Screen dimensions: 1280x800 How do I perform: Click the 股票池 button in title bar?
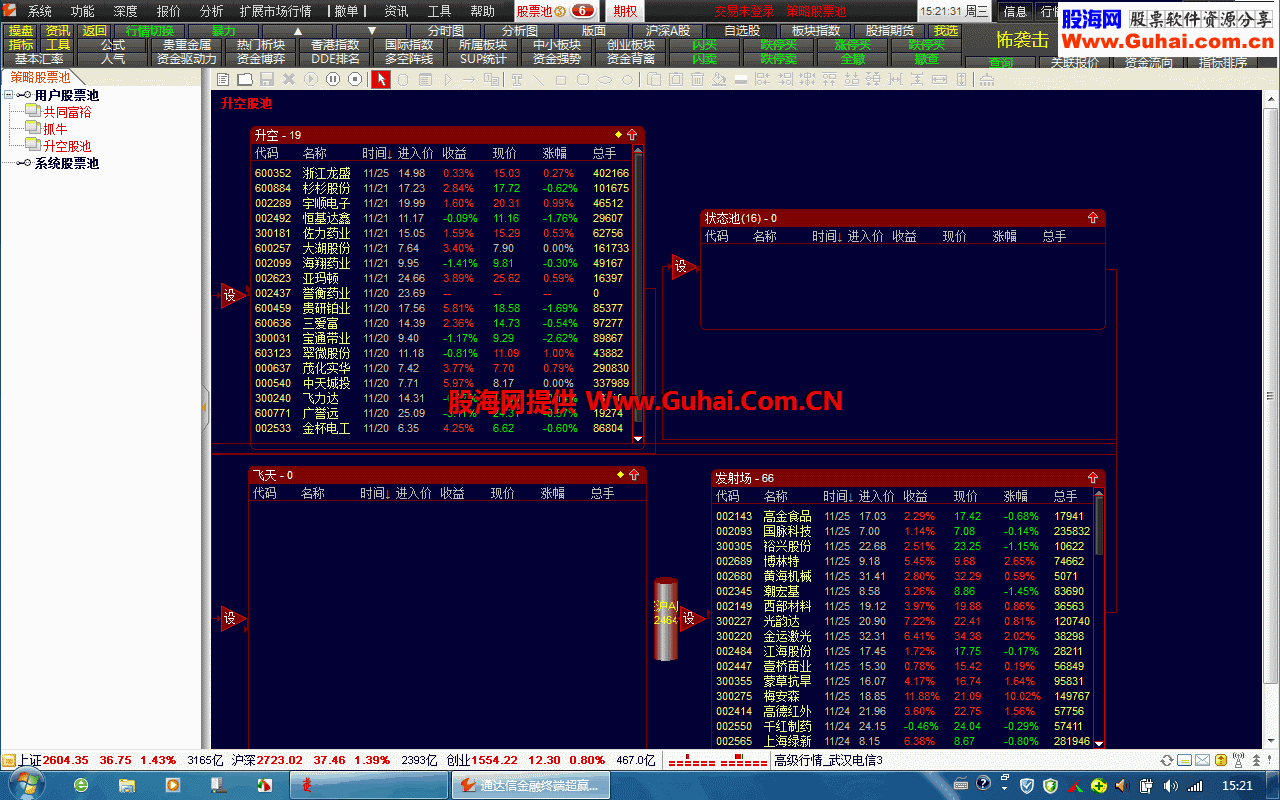coord(556,11)
